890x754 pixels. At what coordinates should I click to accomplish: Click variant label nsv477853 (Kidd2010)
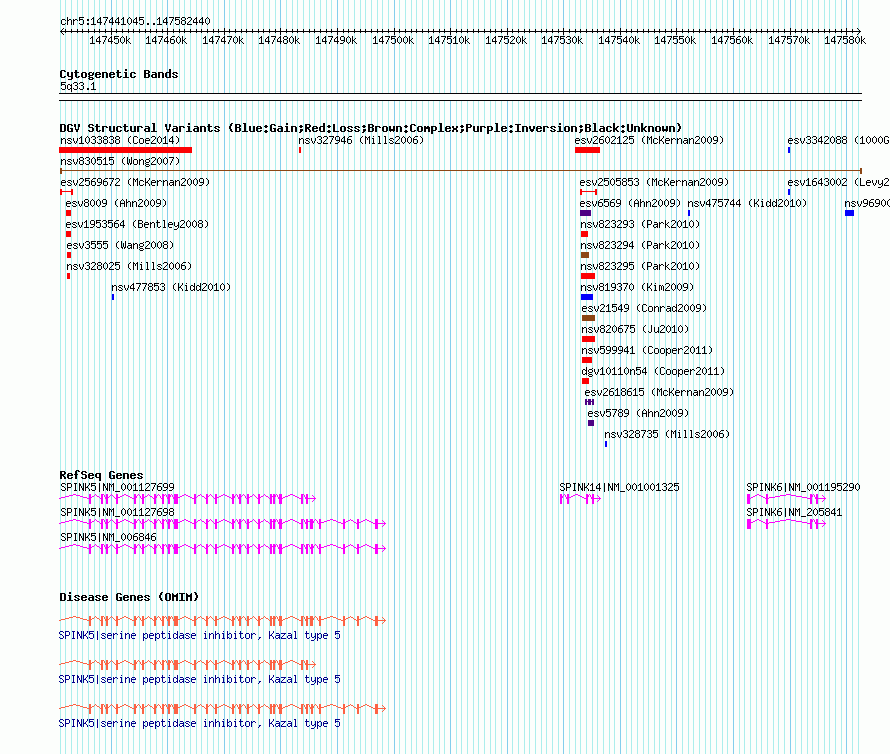coord(171,287)
